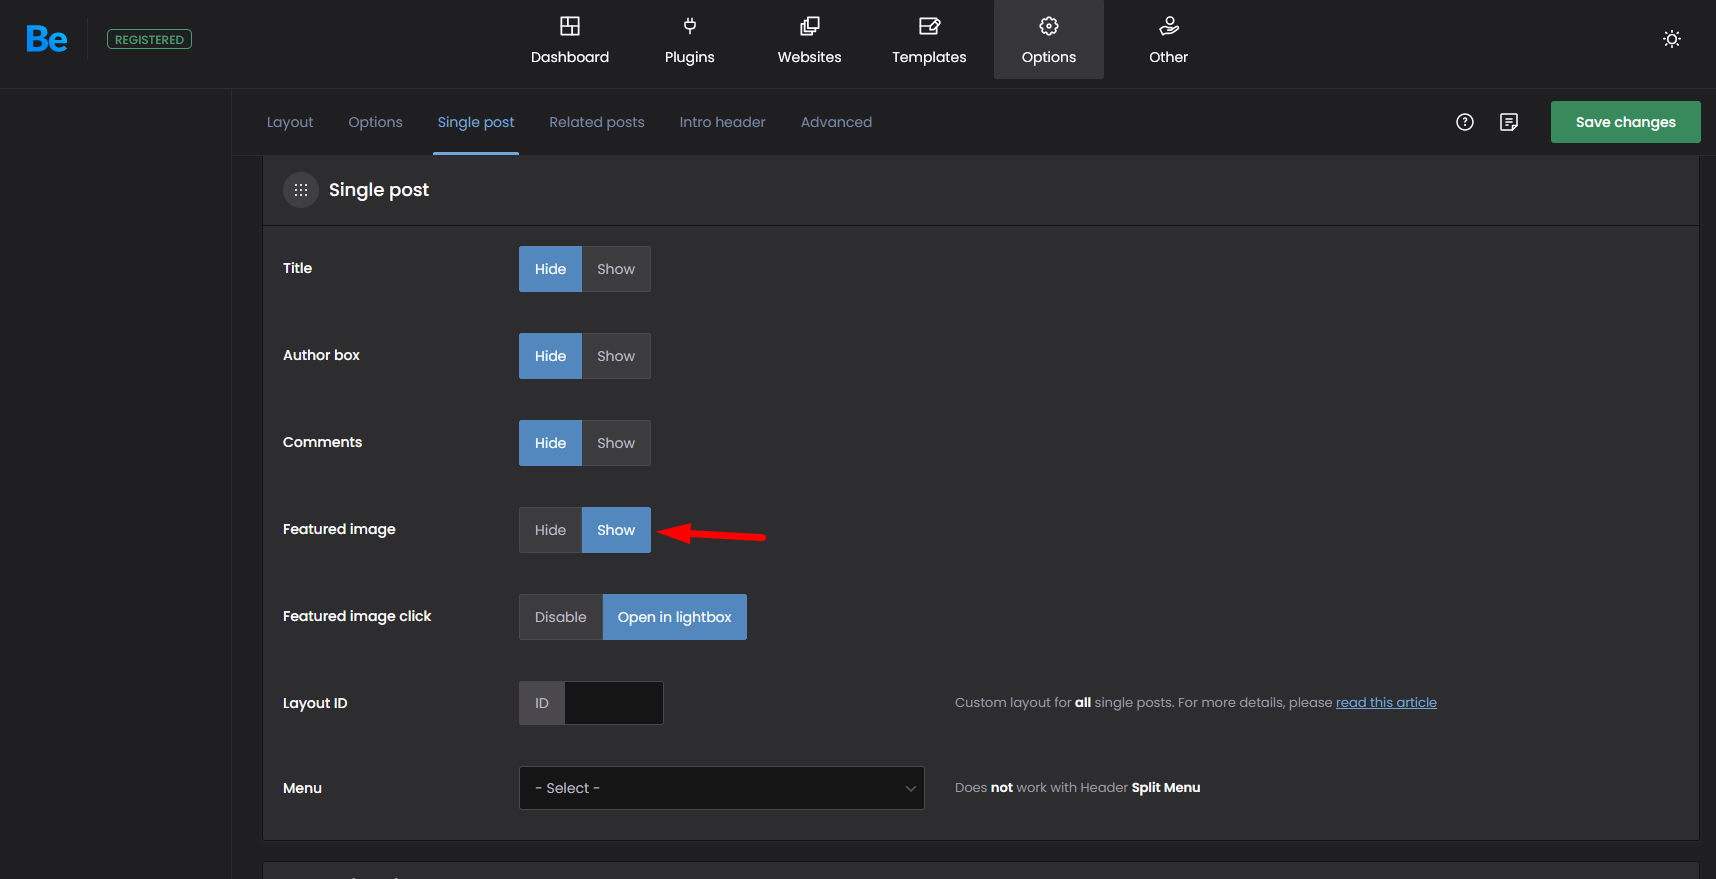1716x879 pixels.
Task: Go to the Related posts tab
Action: pyautogui.click(x=597, y=122)
